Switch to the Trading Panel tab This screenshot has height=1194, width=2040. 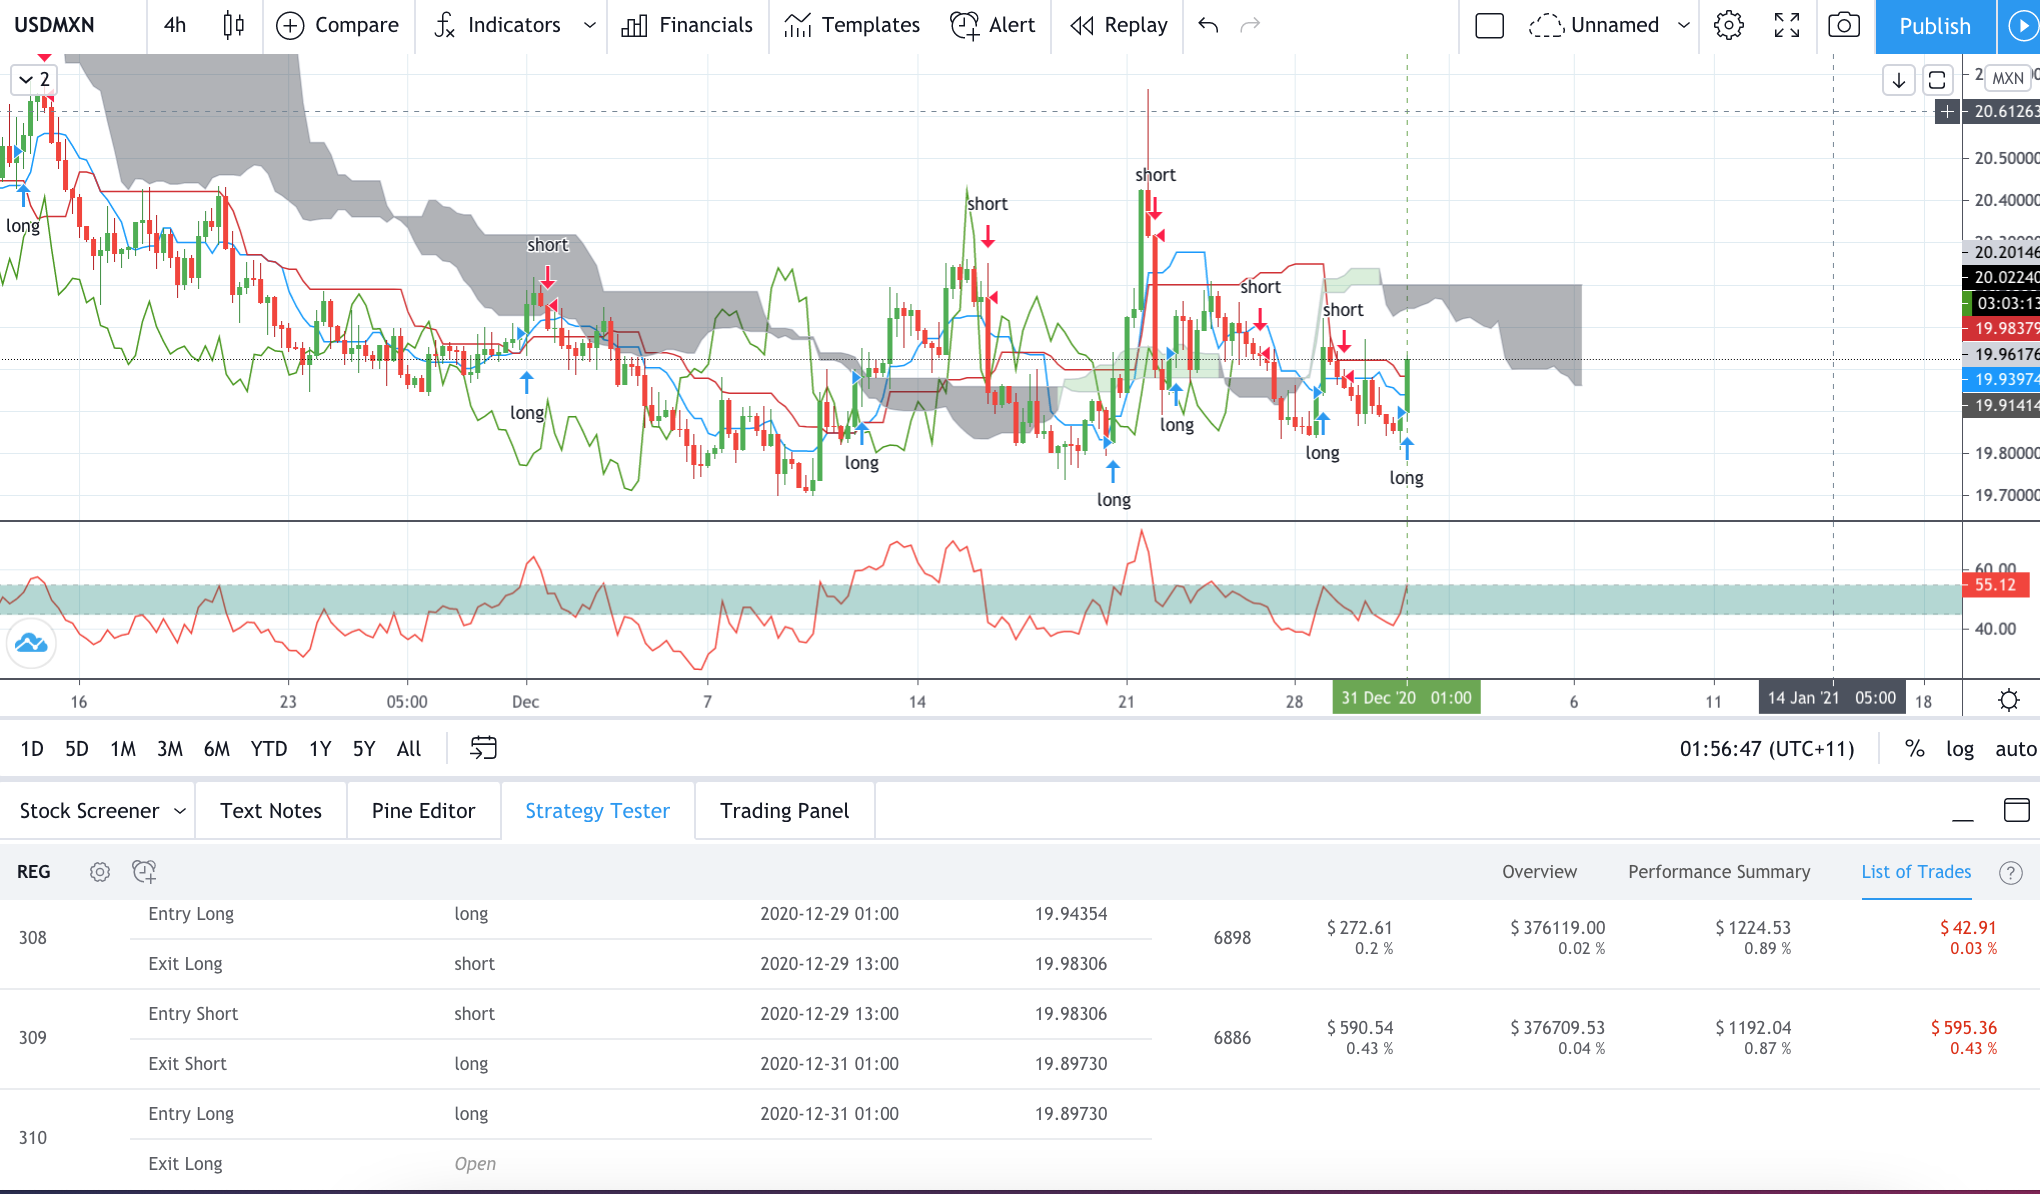click(784, 811)
